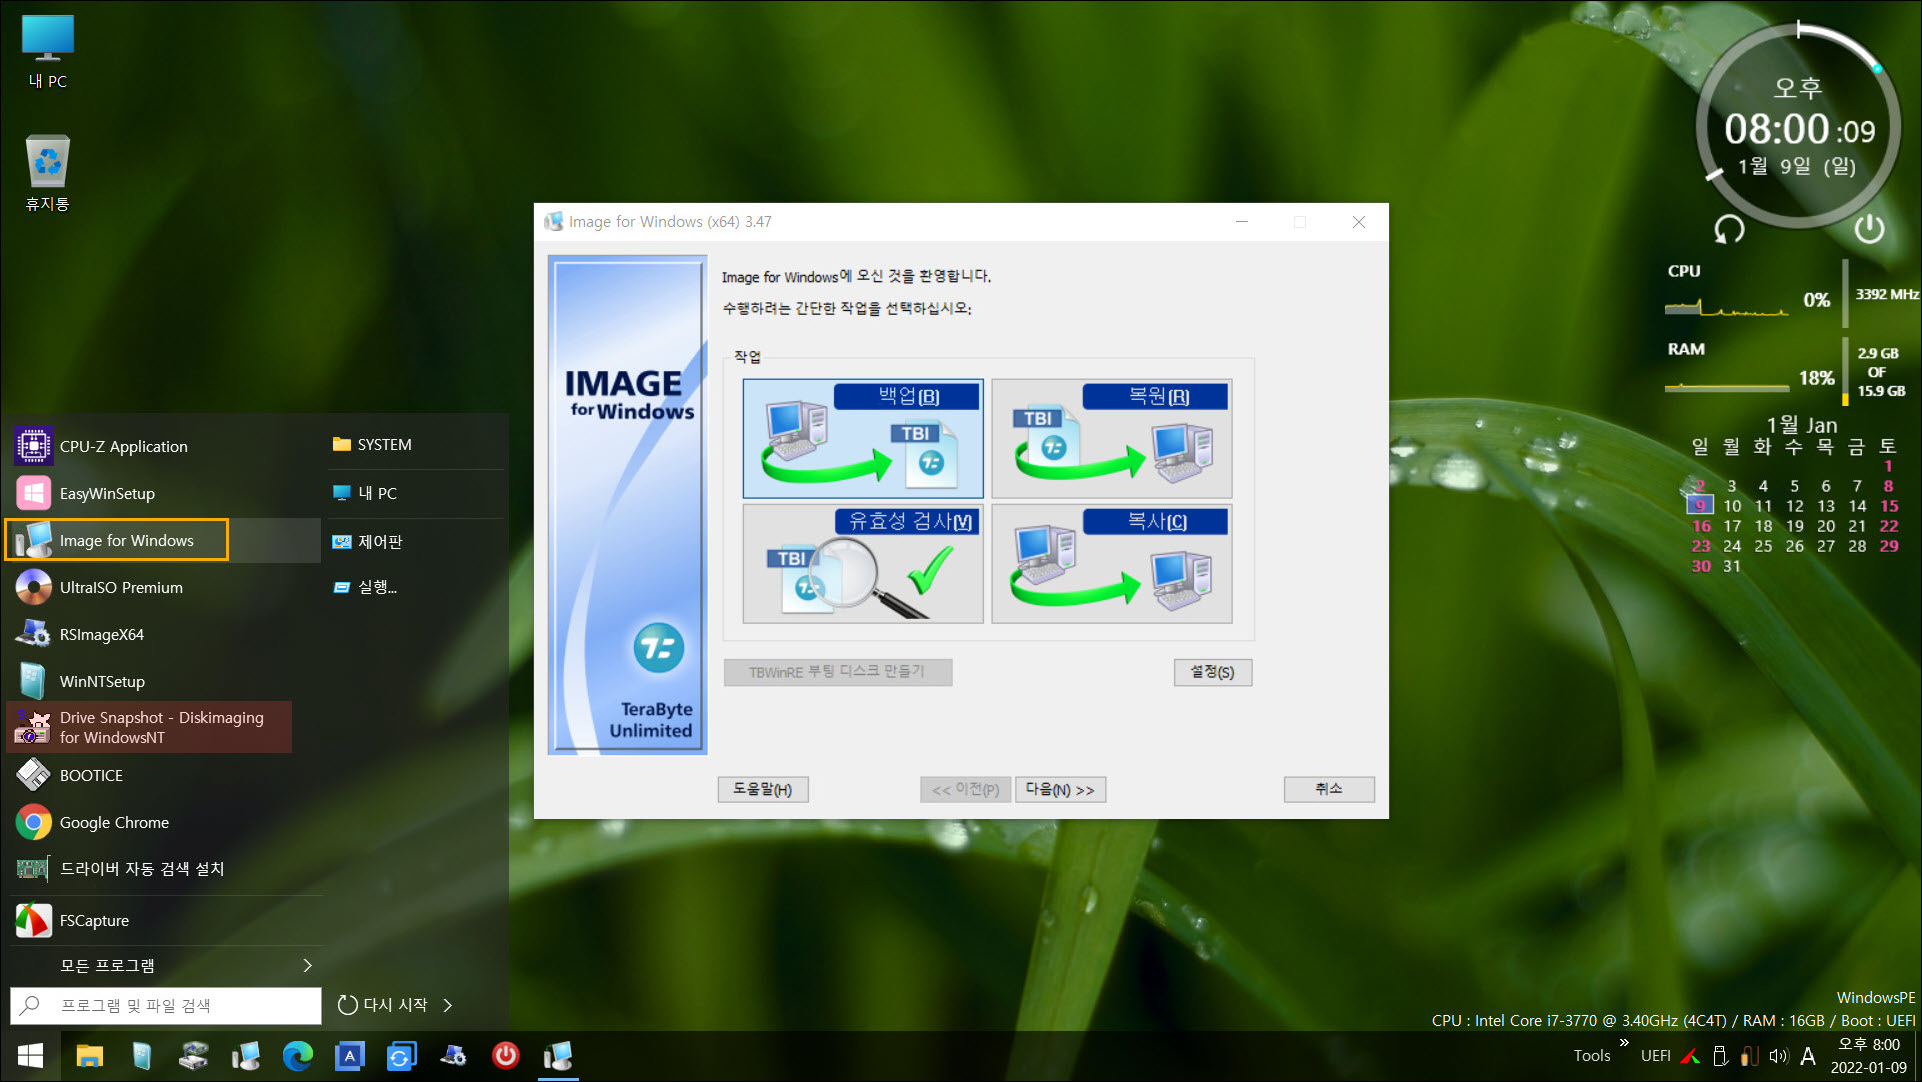Open 내 PC in start menu right column

(x=416, y=493)
